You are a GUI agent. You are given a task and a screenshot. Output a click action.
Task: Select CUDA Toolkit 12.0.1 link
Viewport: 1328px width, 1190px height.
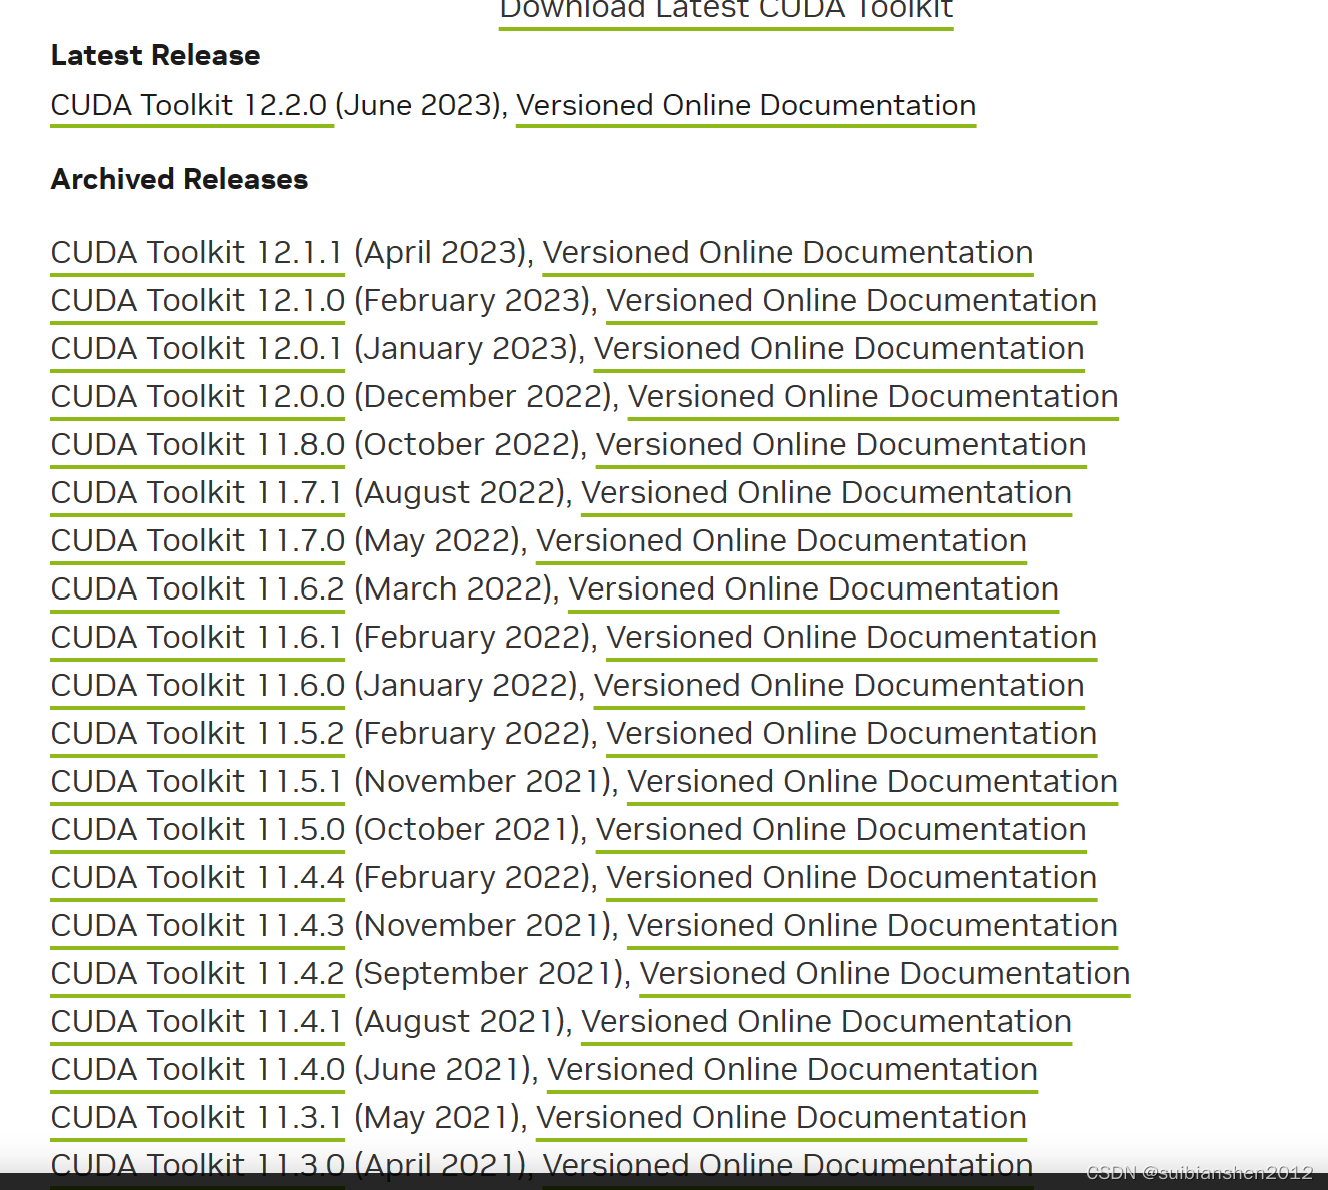click(197, 348)
